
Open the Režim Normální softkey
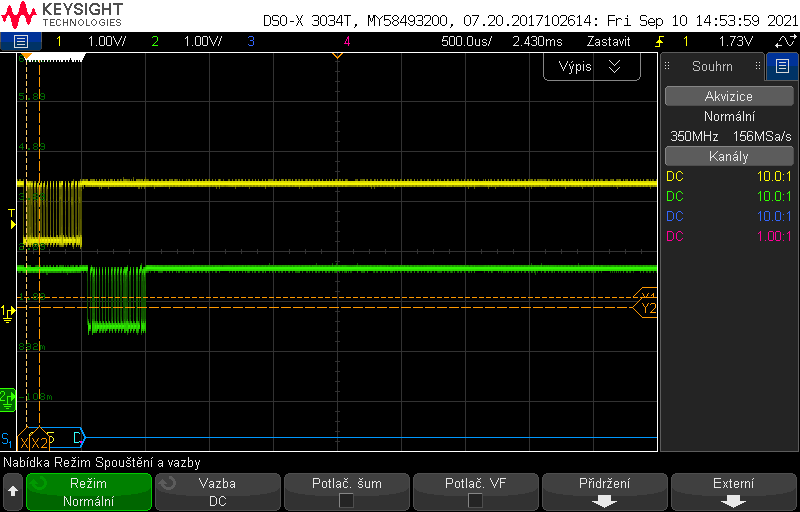coord(89,492)
